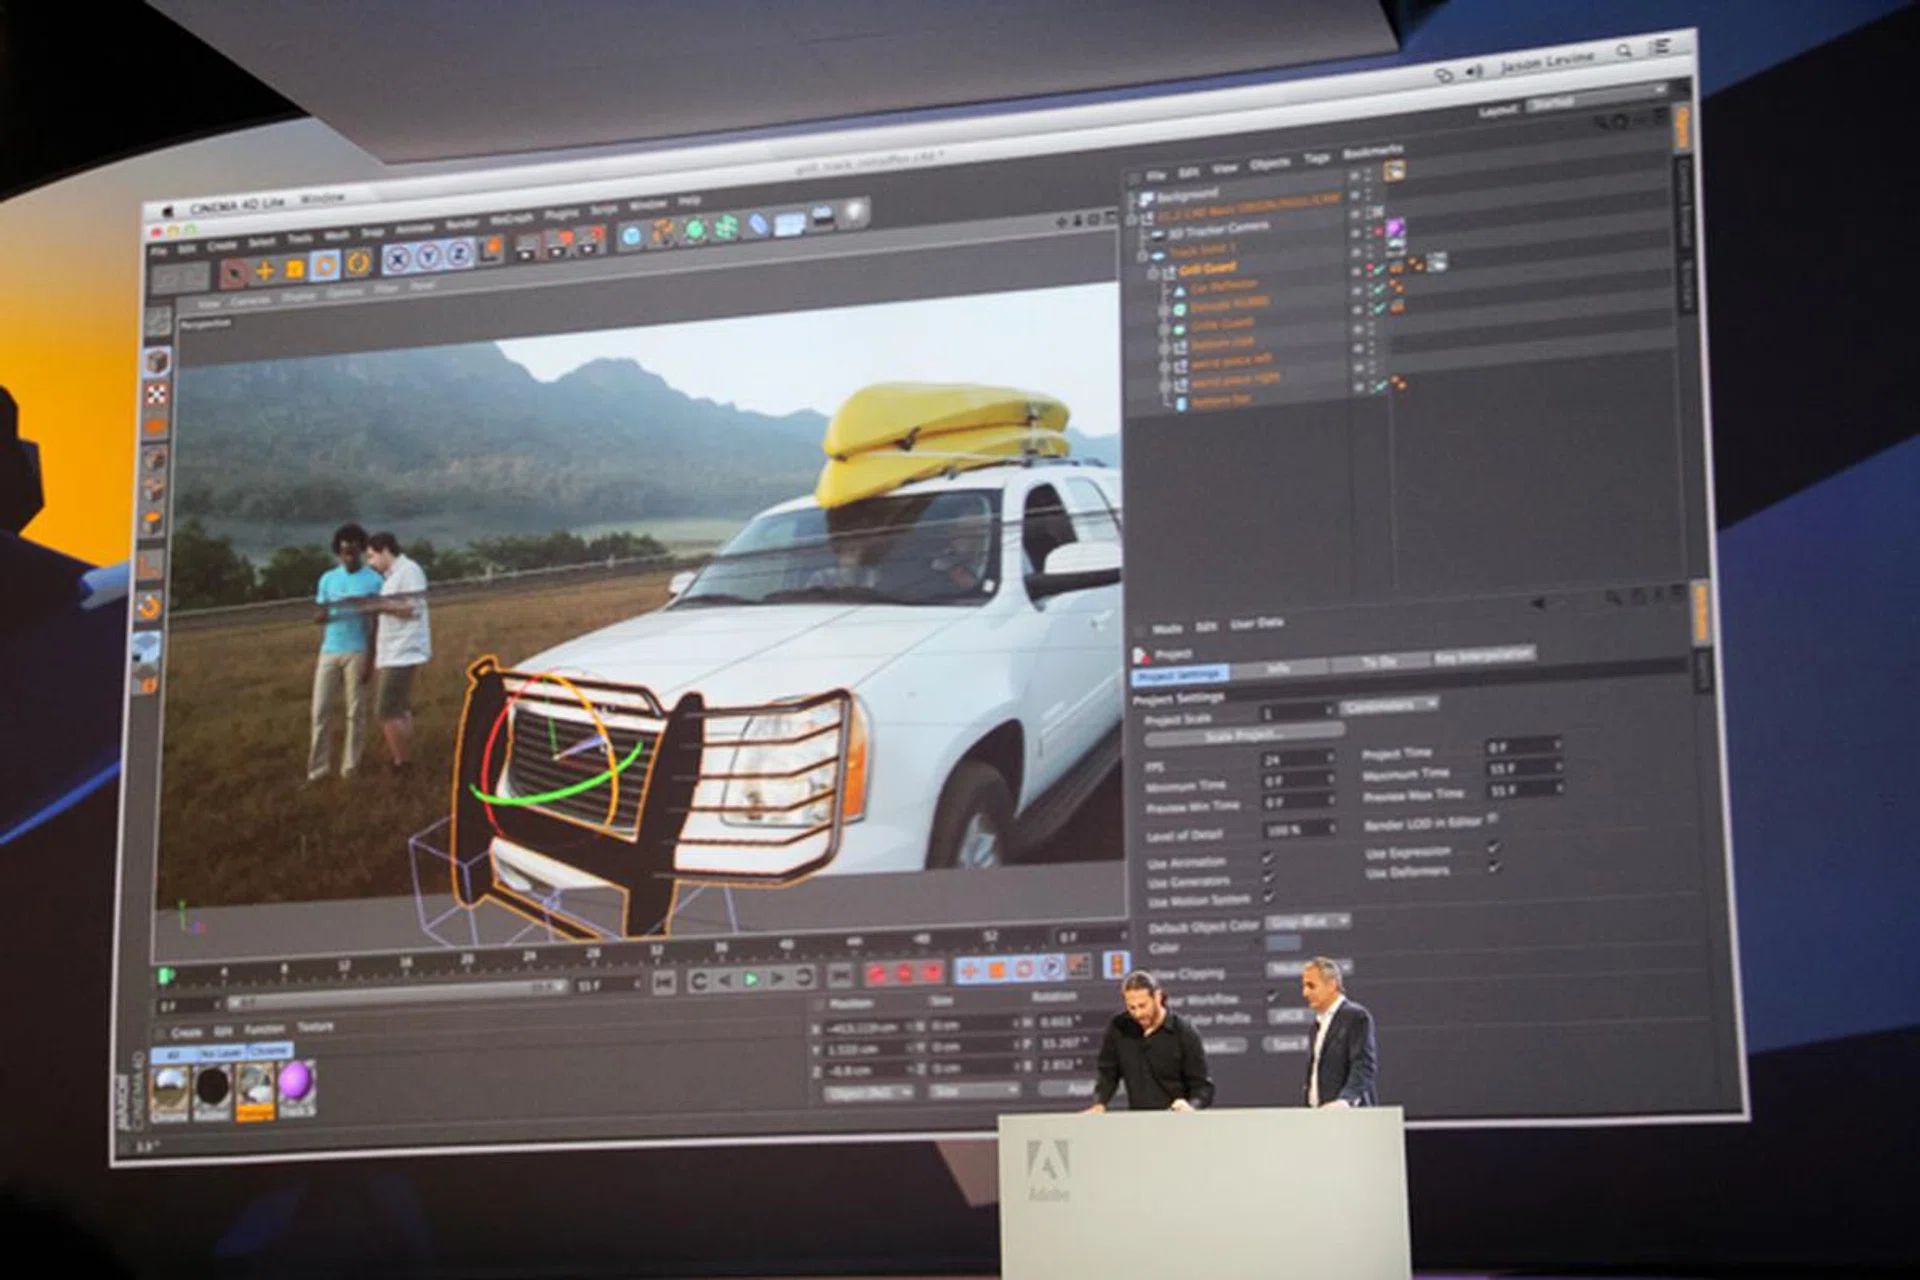Click the Color swatch in Project Settings
The image size is (1920, 1280).
1284,943
